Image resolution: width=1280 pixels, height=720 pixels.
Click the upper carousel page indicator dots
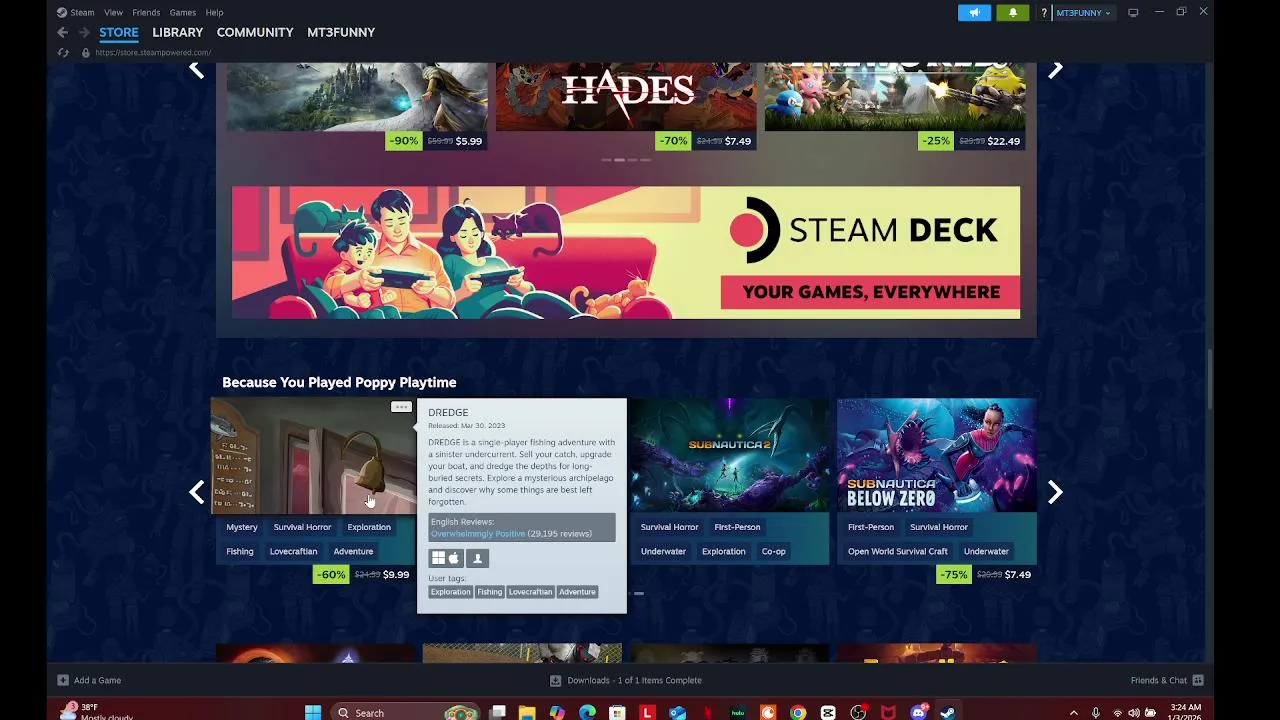pos(626,160)
